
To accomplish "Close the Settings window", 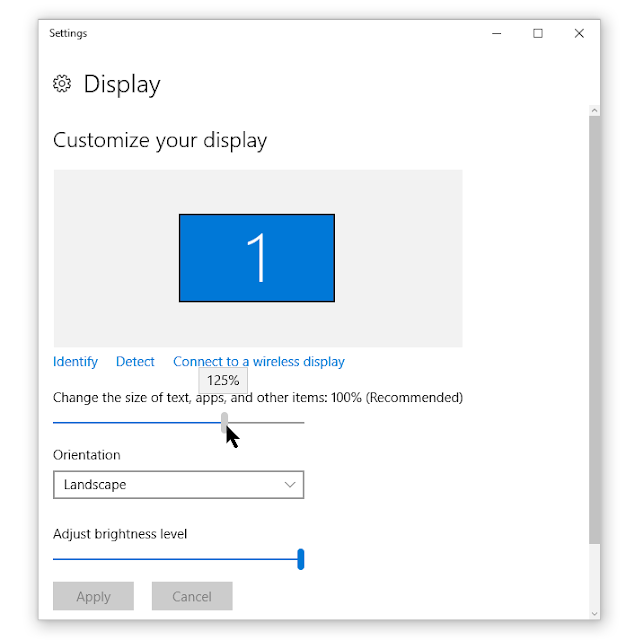I will coord(579,33).
